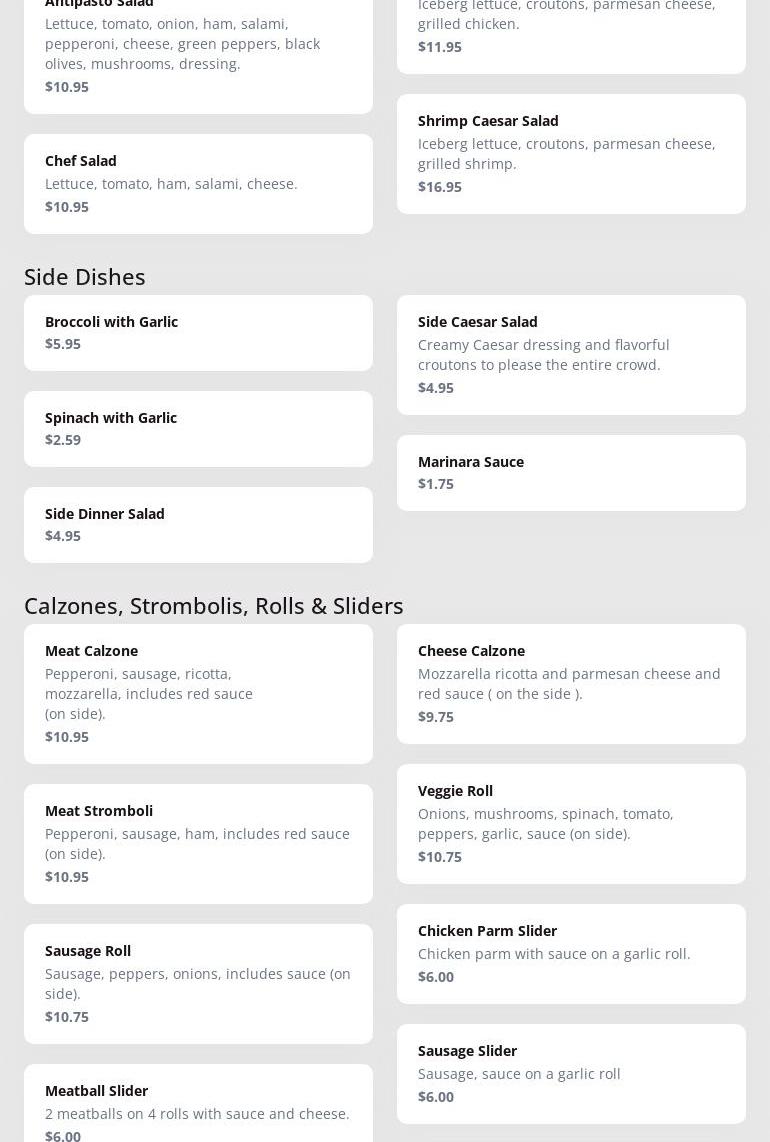Select the Meat Calzone item

(198, 693)
